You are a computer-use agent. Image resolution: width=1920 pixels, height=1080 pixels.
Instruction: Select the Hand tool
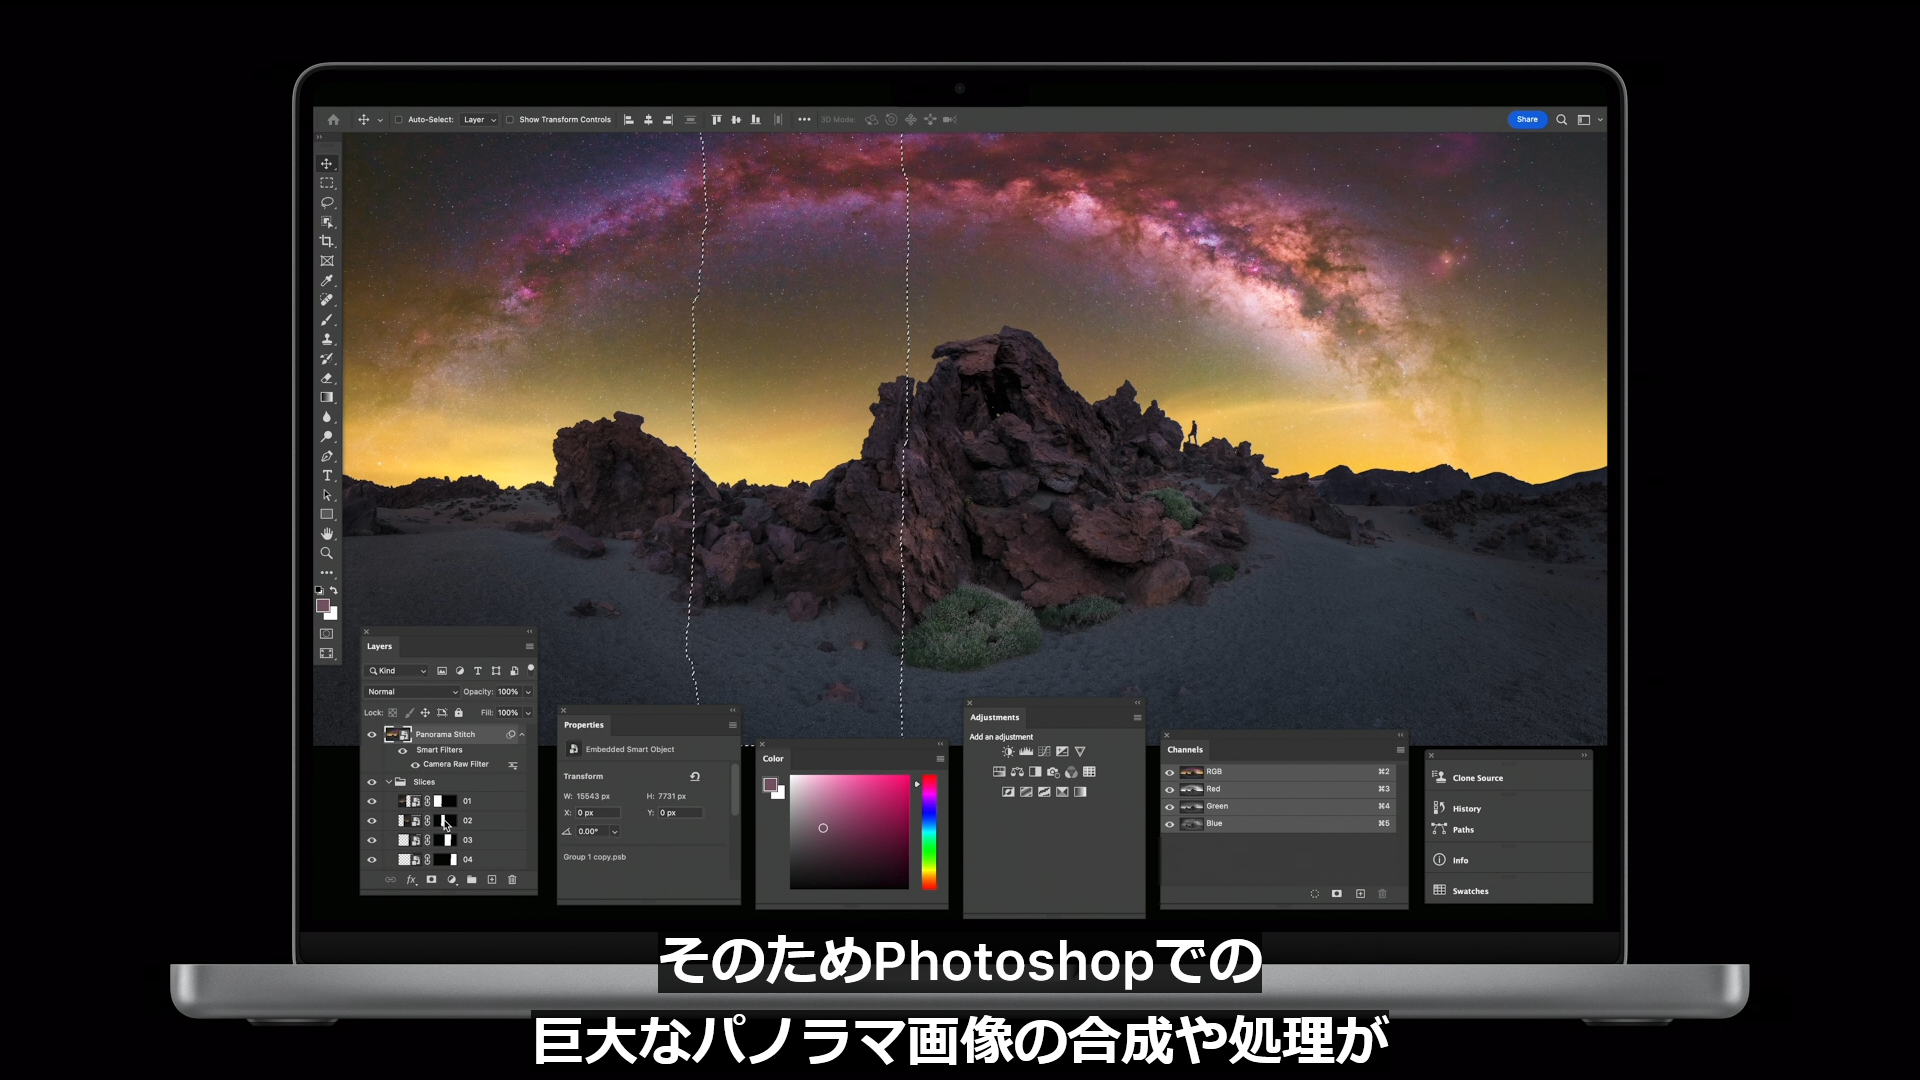click(x=326, y=534)
